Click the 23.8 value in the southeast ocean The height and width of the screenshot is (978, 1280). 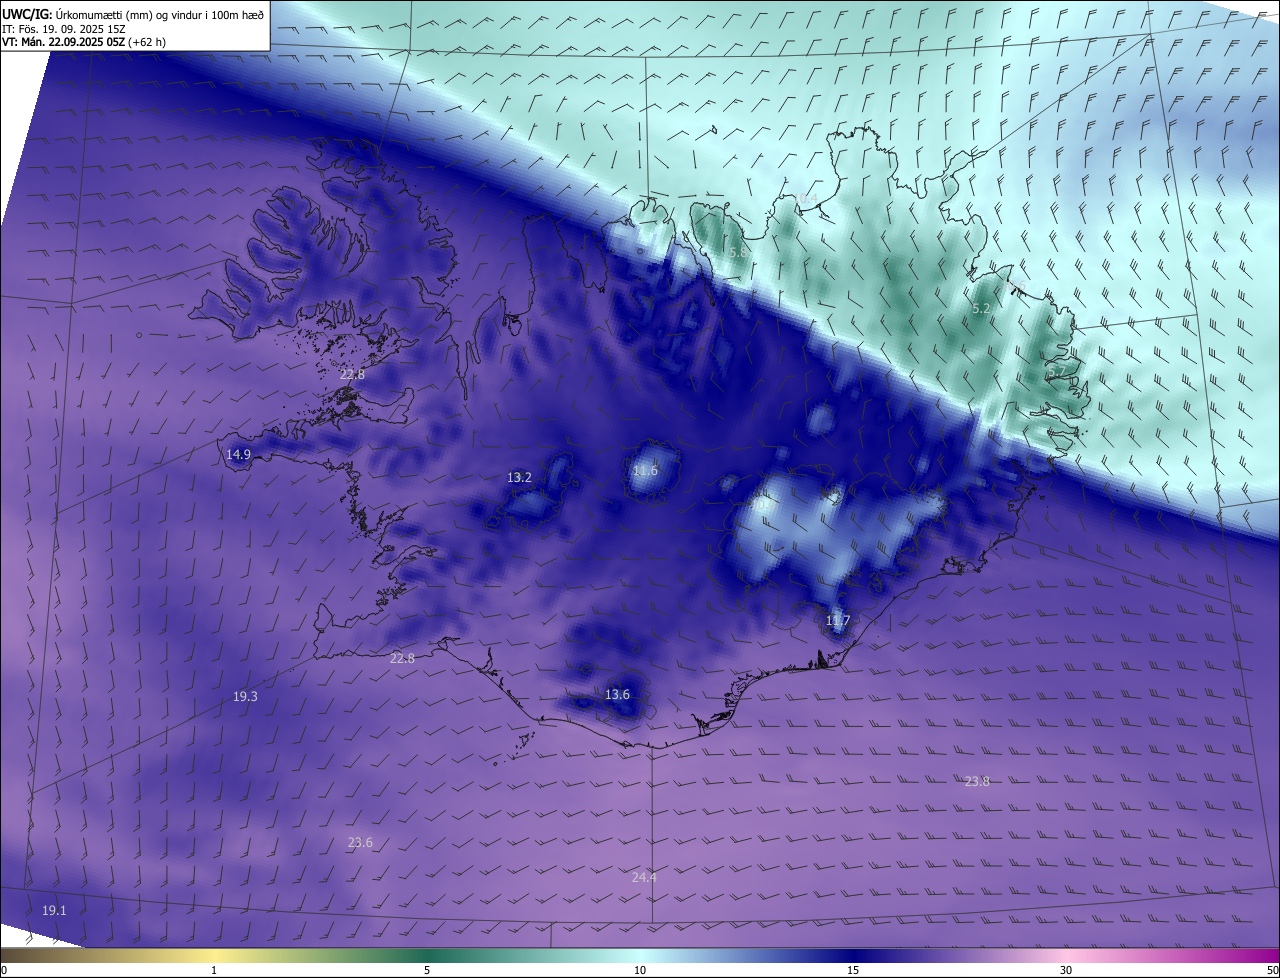point(977,782)
